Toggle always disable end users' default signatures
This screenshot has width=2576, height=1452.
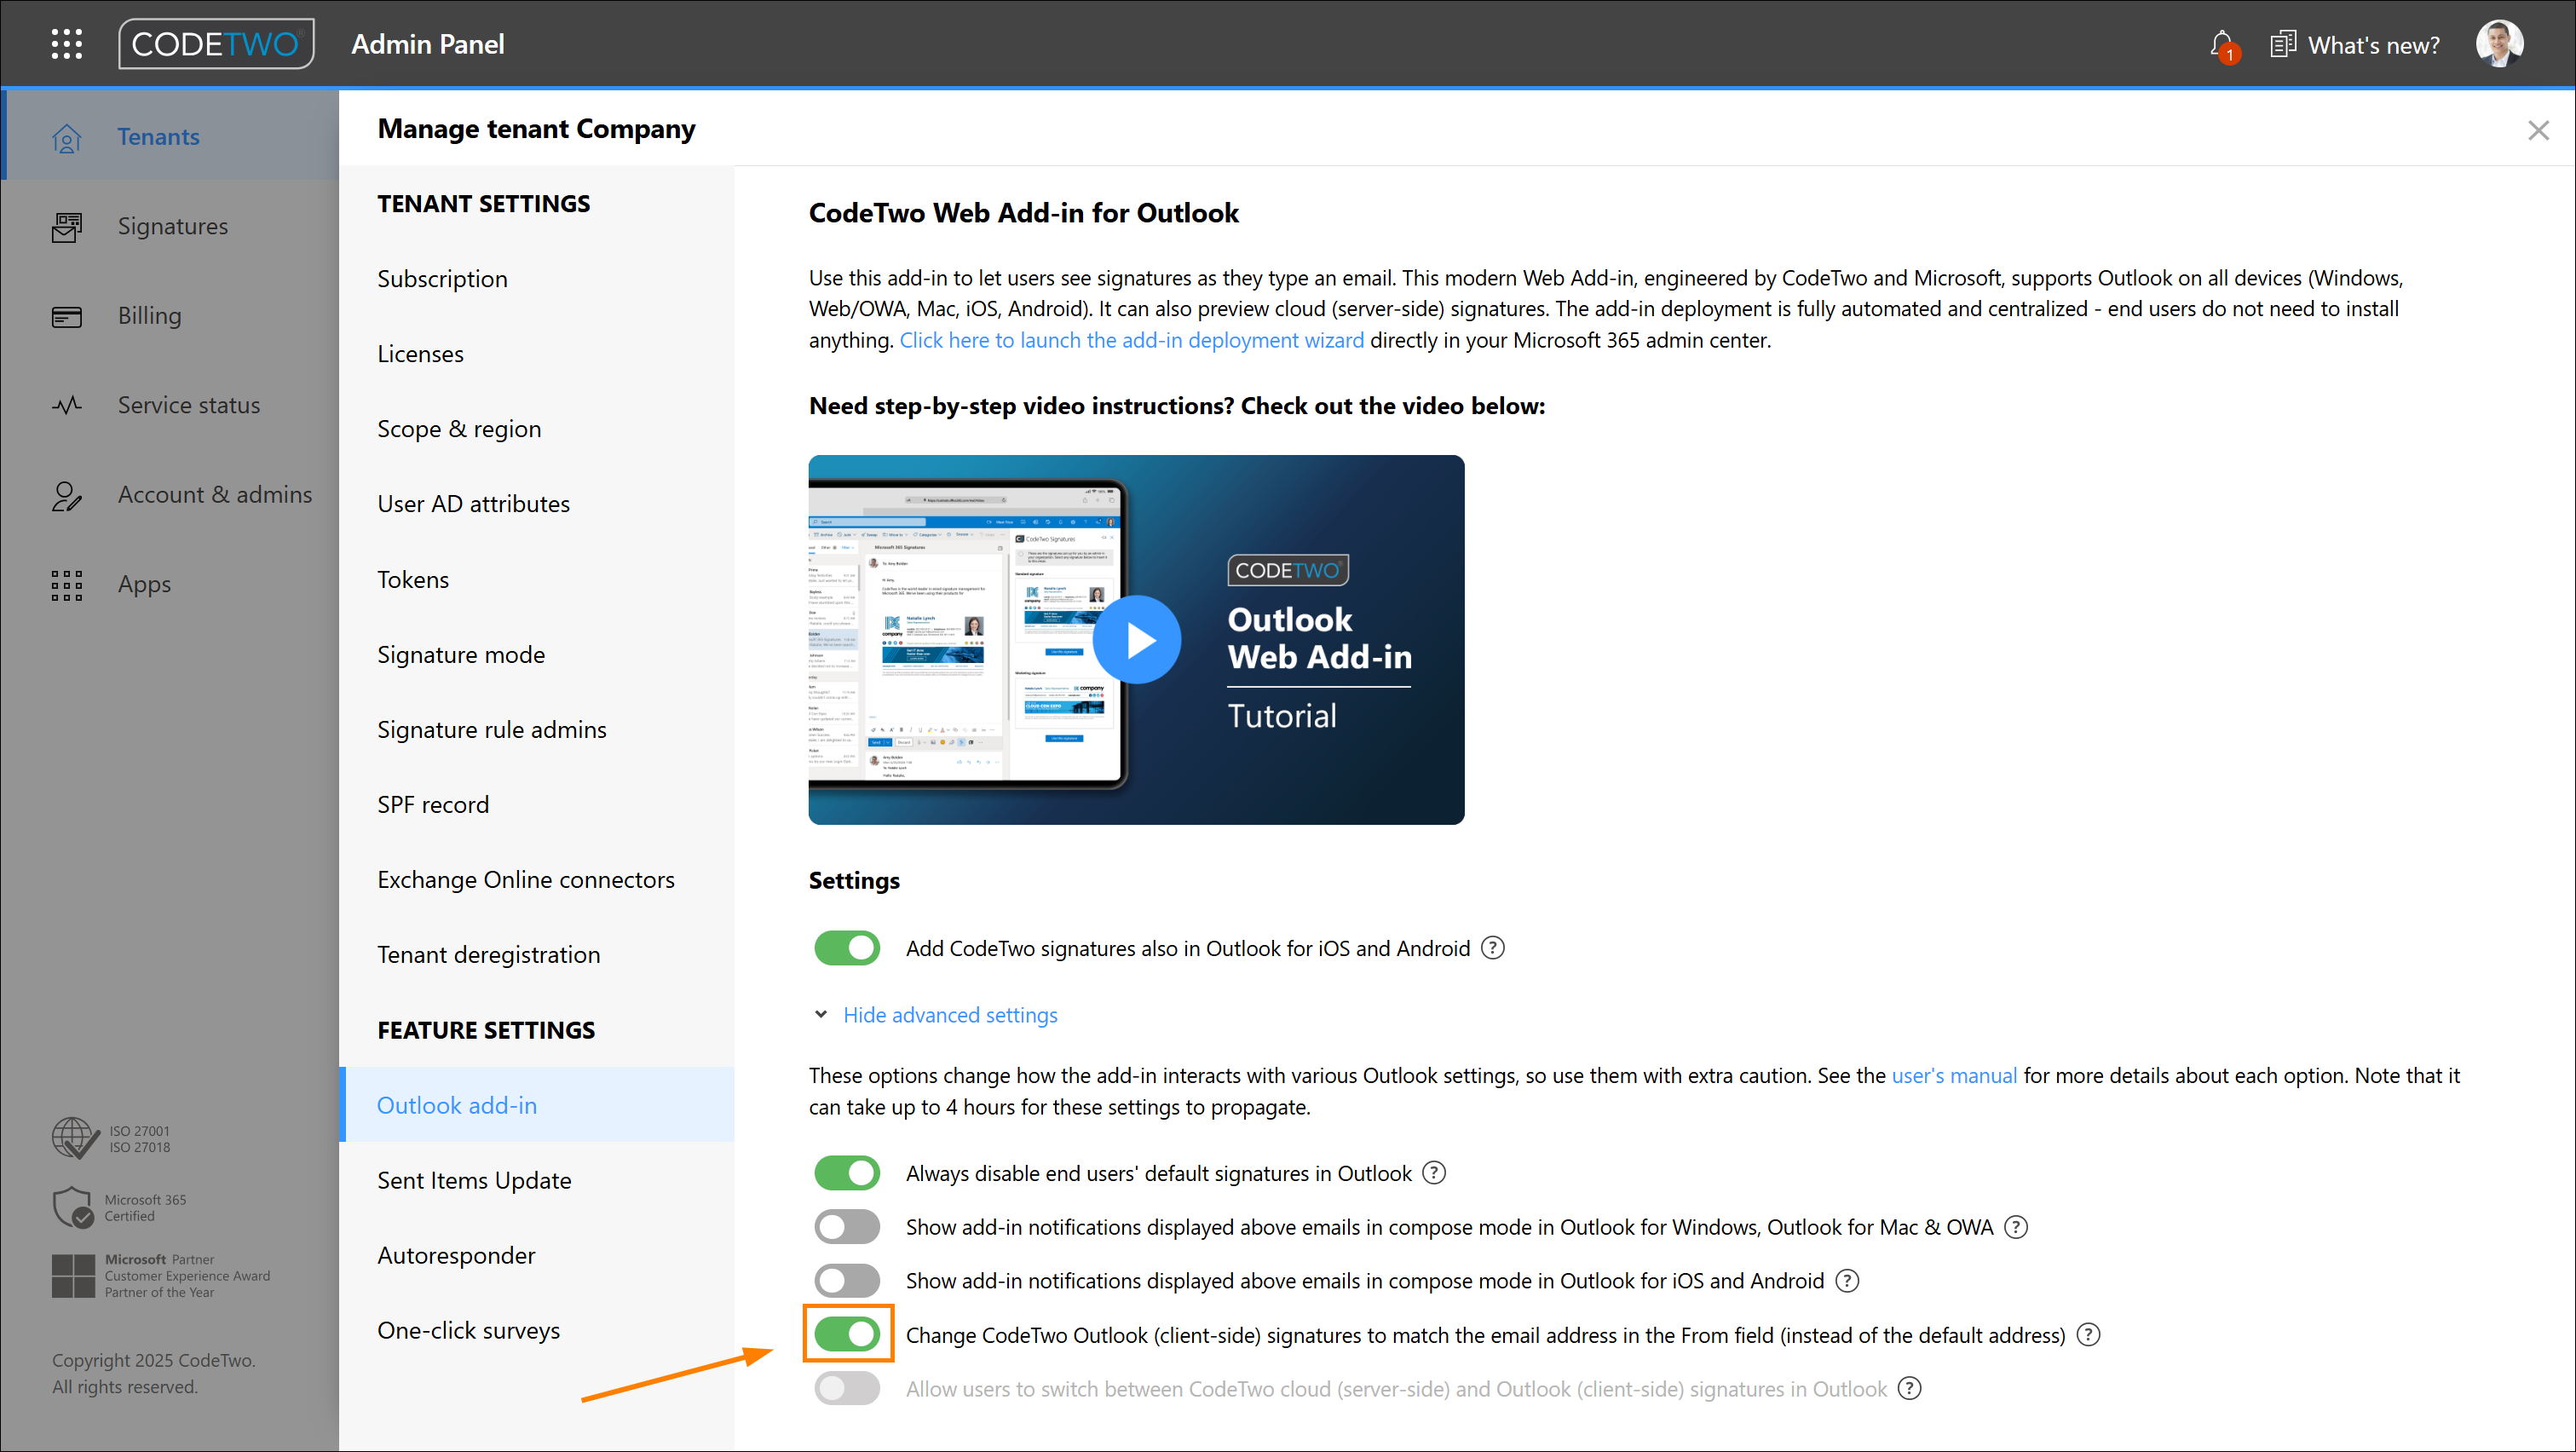847,1172
